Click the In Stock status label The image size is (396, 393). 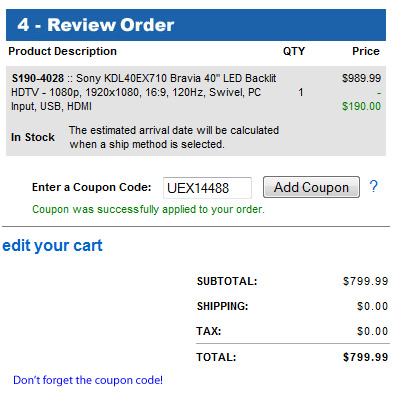[x=33, y=137]
